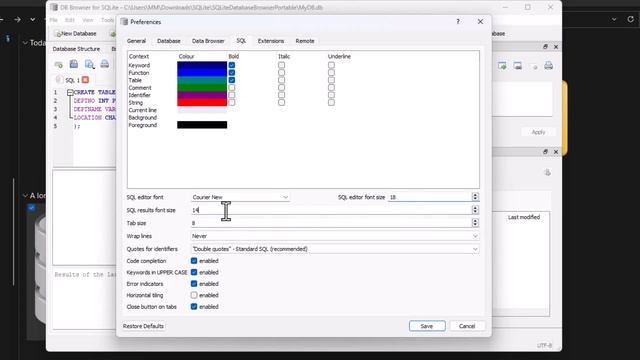Click the refresh icon in the background window
Screen dimensions: 640x360
[x=630, y=19]
